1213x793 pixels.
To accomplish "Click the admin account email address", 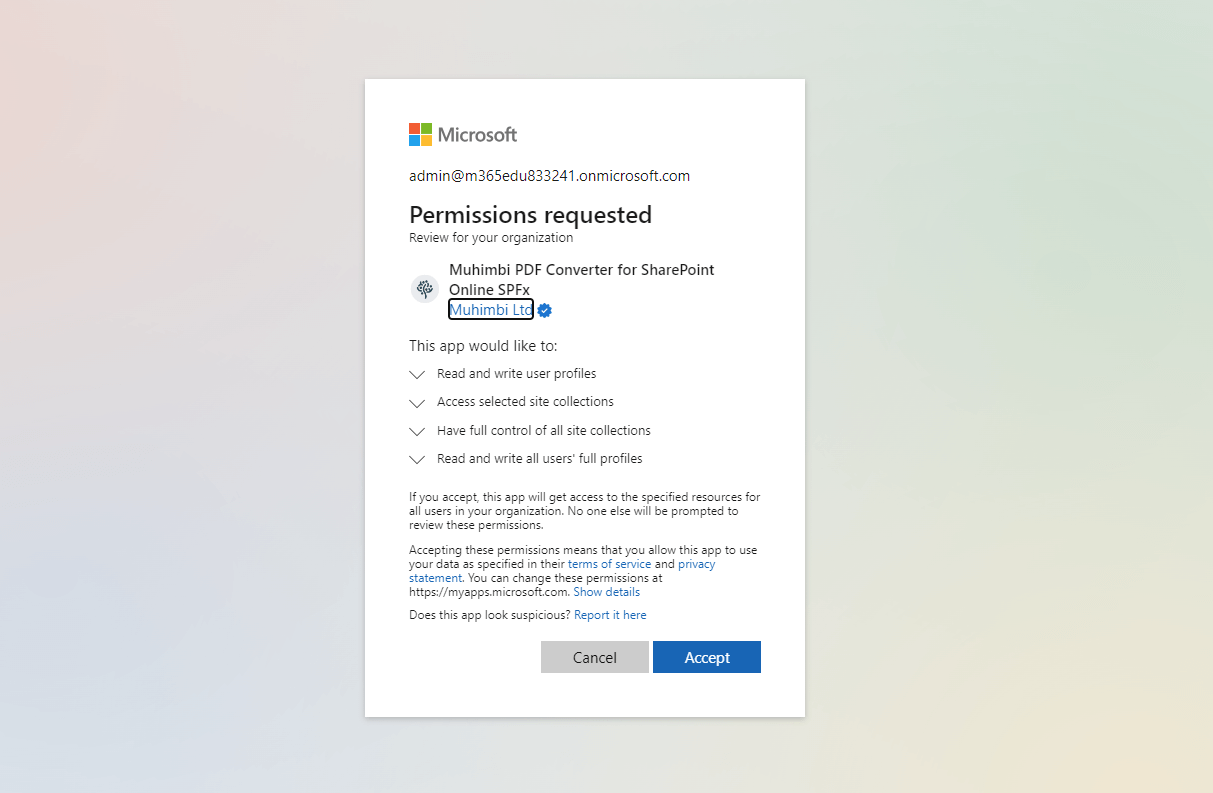I will pos(549,176).
